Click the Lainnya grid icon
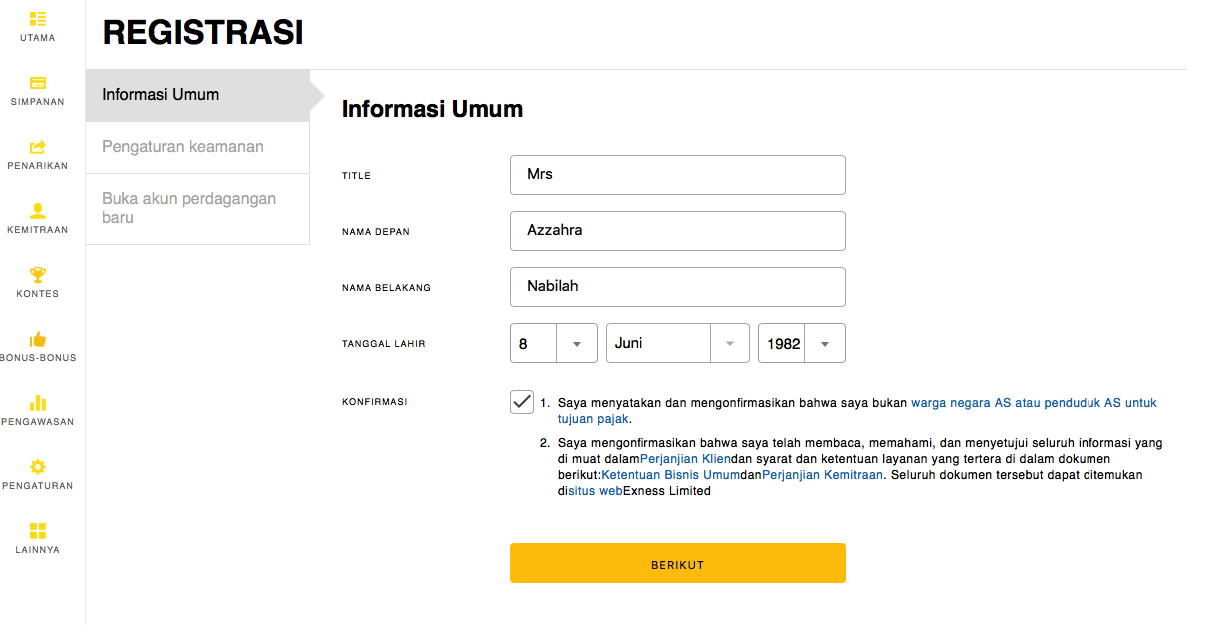 click(38, 531)
